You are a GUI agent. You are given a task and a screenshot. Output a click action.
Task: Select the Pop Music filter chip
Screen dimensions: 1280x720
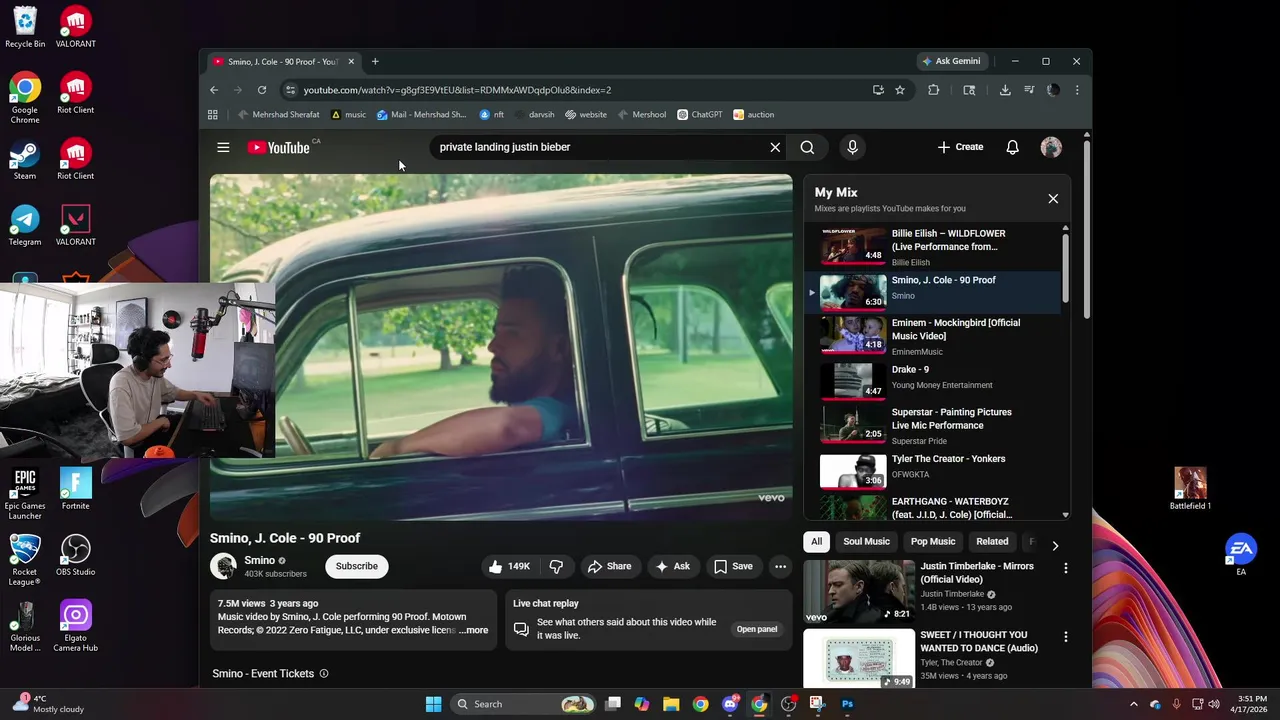pyautogui.click(x=933, y=541)
